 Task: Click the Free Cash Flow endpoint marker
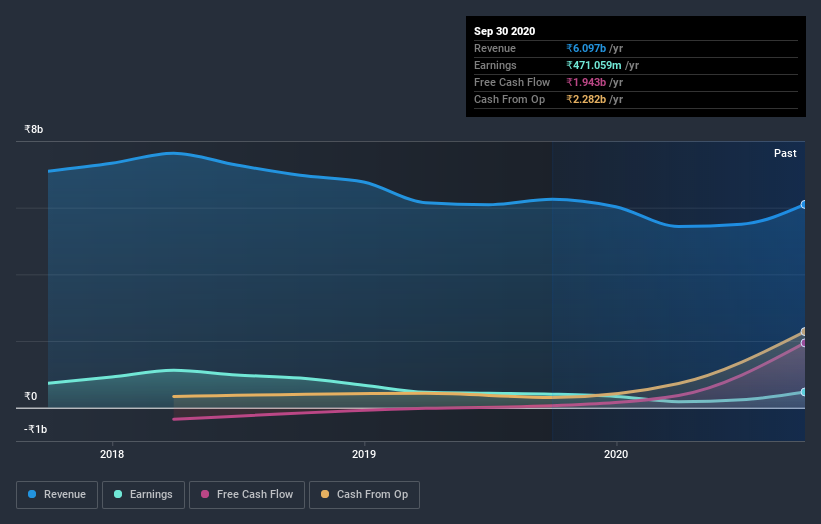coord(804,343)
